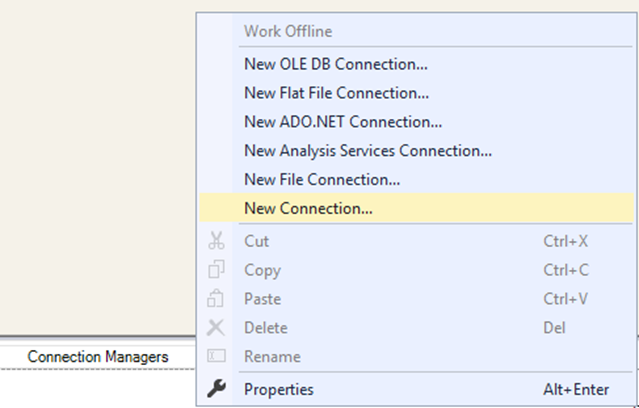Pick New ADO.NET Connection...
The image size is (639, 408).
(x=343, y=122)
